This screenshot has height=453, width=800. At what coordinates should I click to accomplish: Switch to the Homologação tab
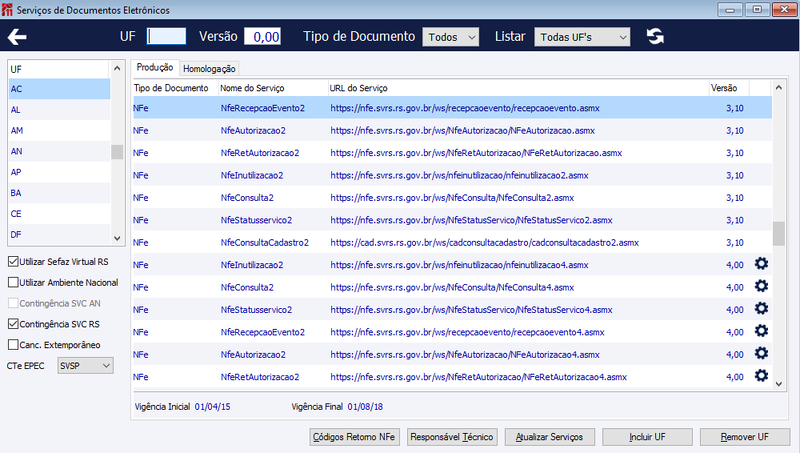[209, 68]
